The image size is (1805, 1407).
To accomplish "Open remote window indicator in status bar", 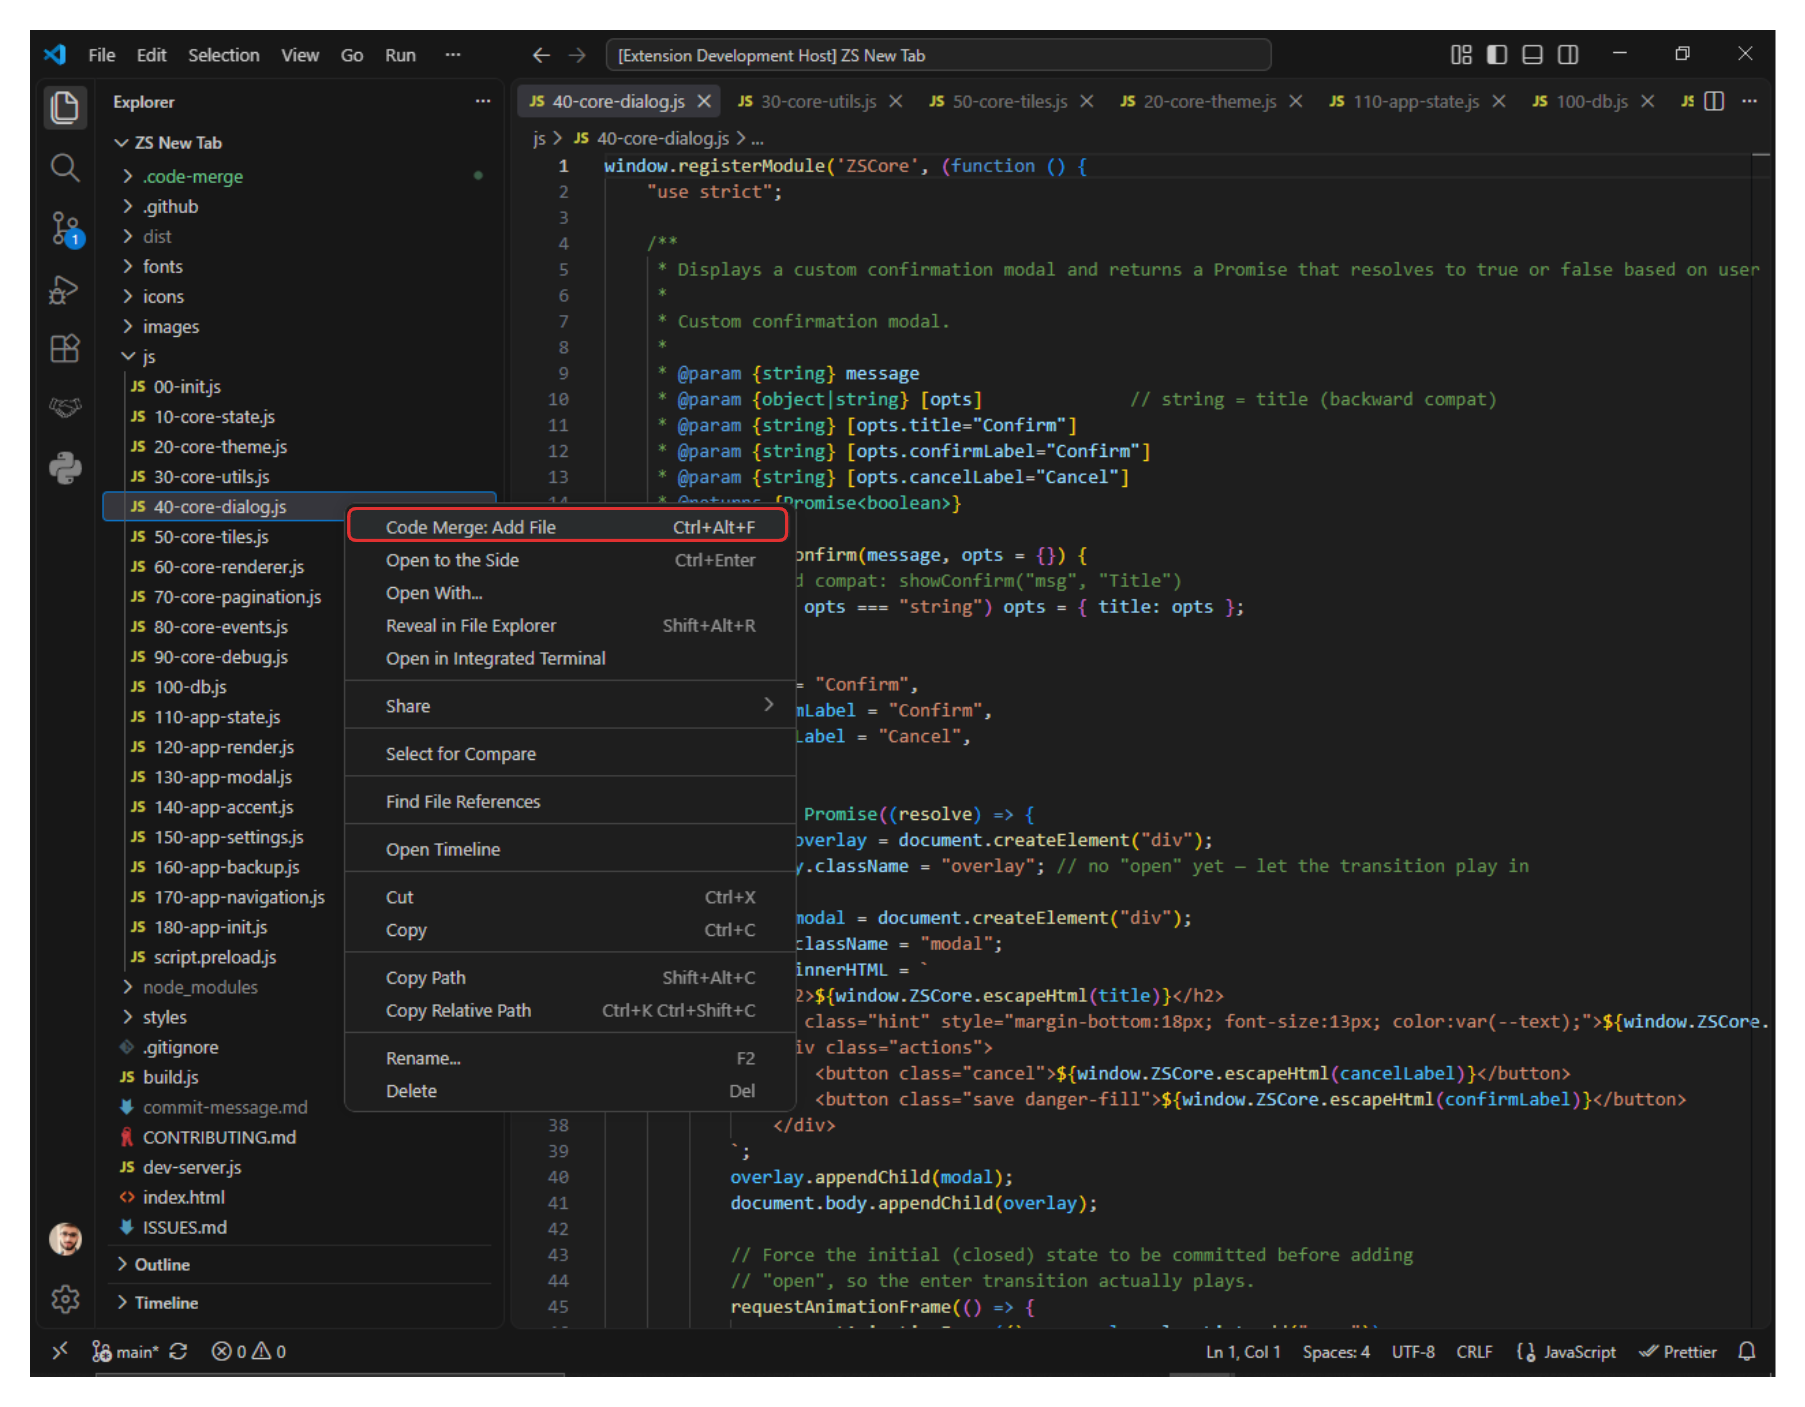I will (60, 1351).
